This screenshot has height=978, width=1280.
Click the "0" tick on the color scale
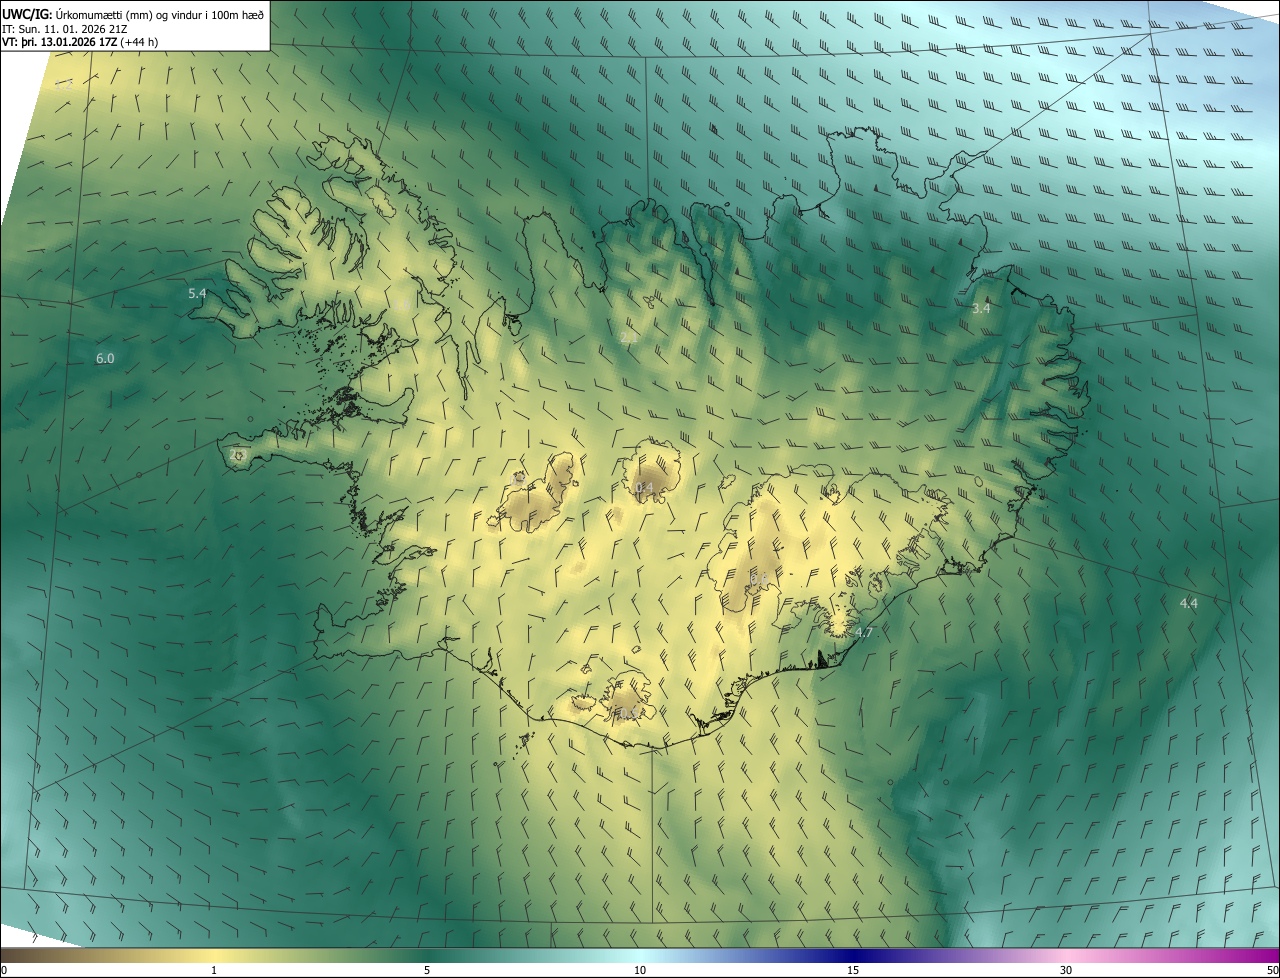pos(4,970)
